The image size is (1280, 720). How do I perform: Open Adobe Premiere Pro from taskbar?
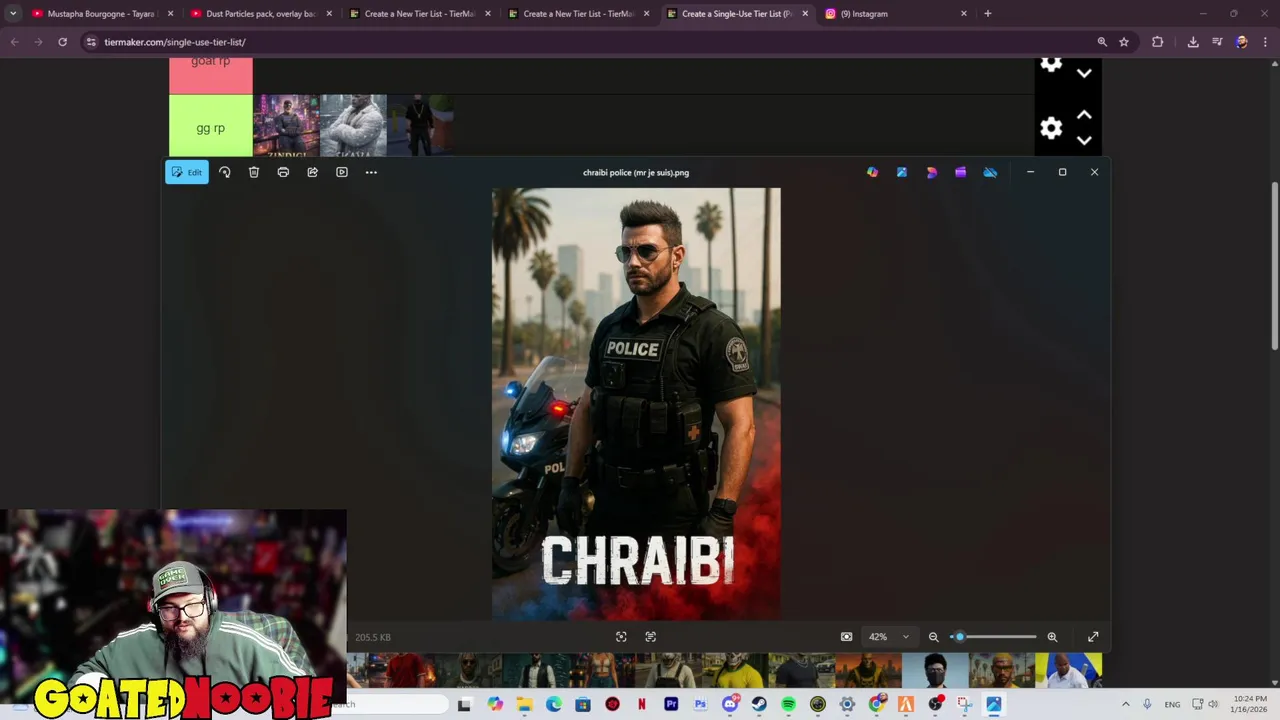tap(671, 704)
